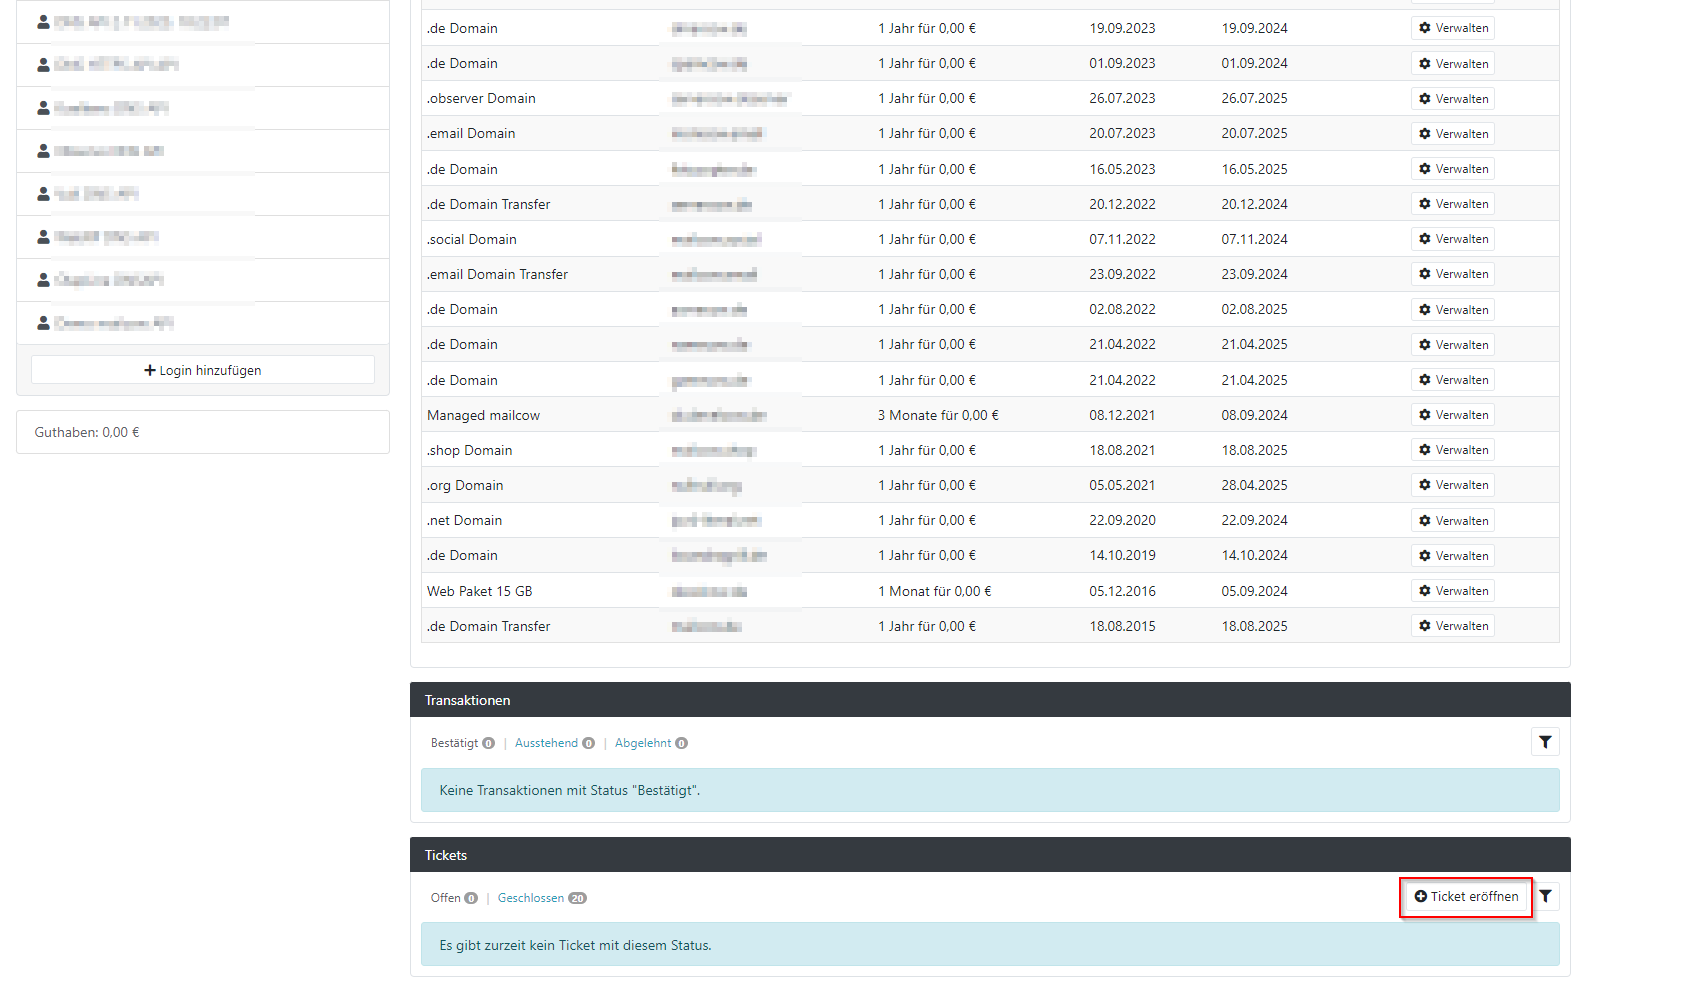Manage .de Domain Transfer expiring 20.12.2024
The width and height of the screenshot is (1700, 983).
point(1453,204)
